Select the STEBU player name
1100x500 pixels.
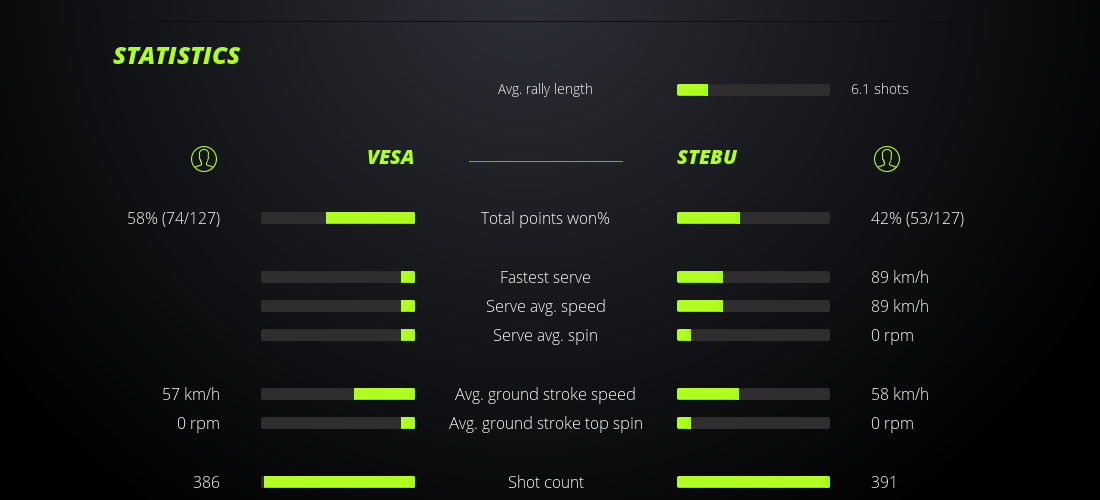click(x=707, y=157)
